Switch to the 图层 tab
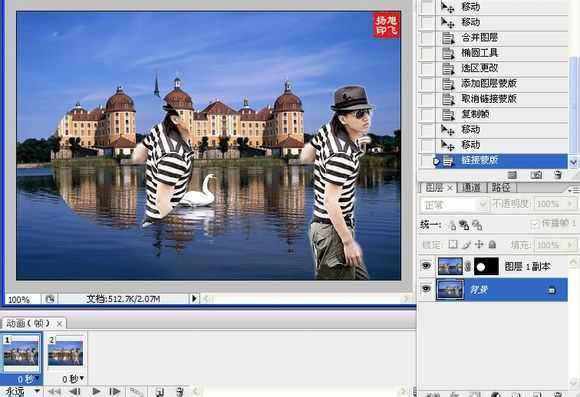 [x=434, y=188]
